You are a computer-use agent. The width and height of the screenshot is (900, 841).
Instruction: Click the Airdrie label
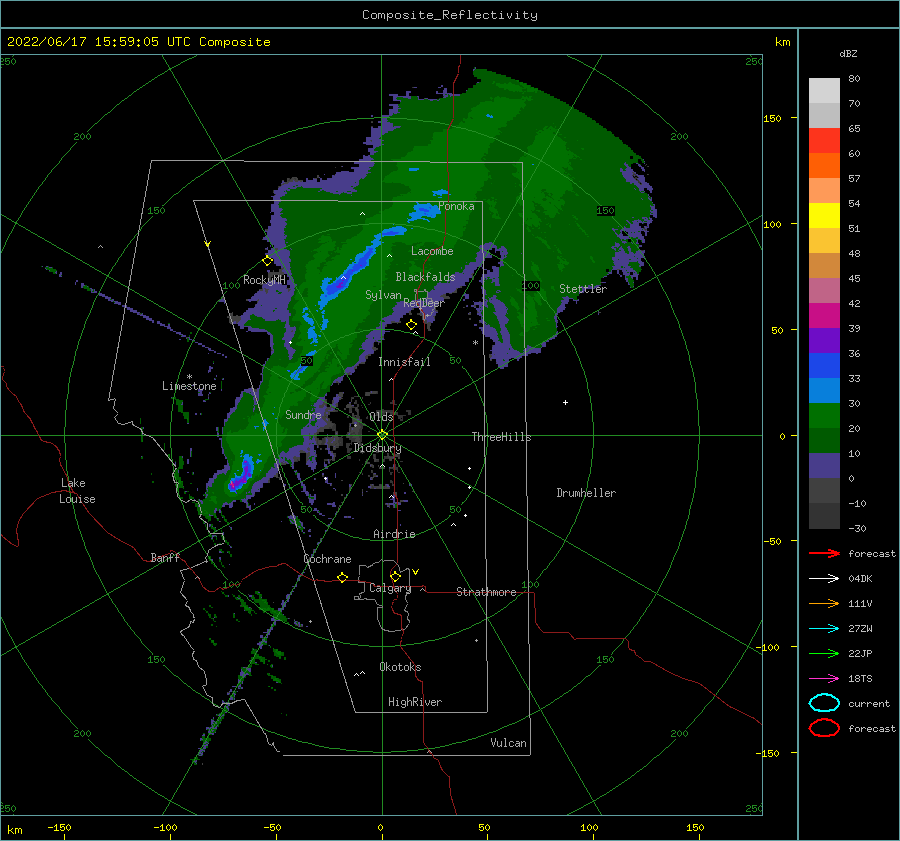394,534
